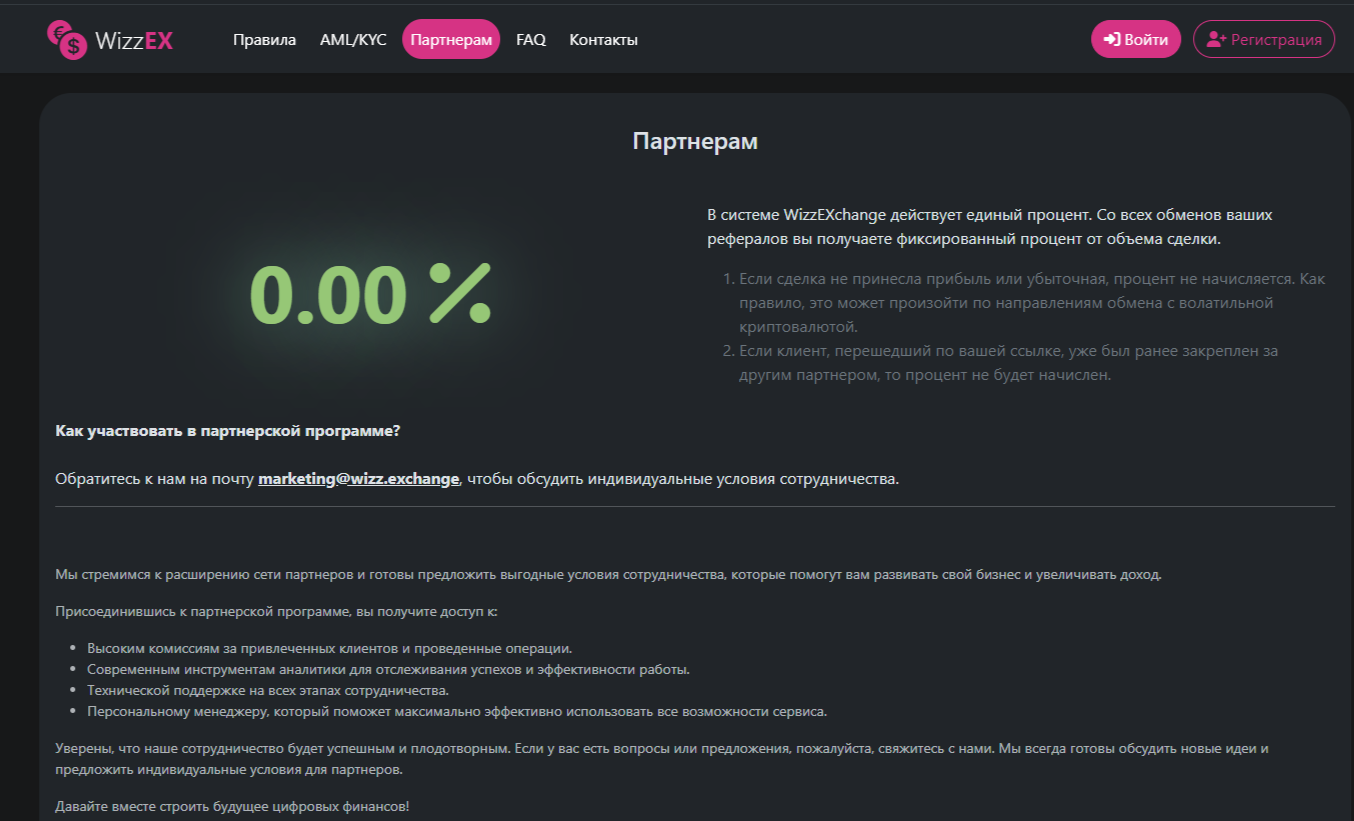Click the Партнерам page heading
The image size is (1354, 821).
[x=695, y=141]
